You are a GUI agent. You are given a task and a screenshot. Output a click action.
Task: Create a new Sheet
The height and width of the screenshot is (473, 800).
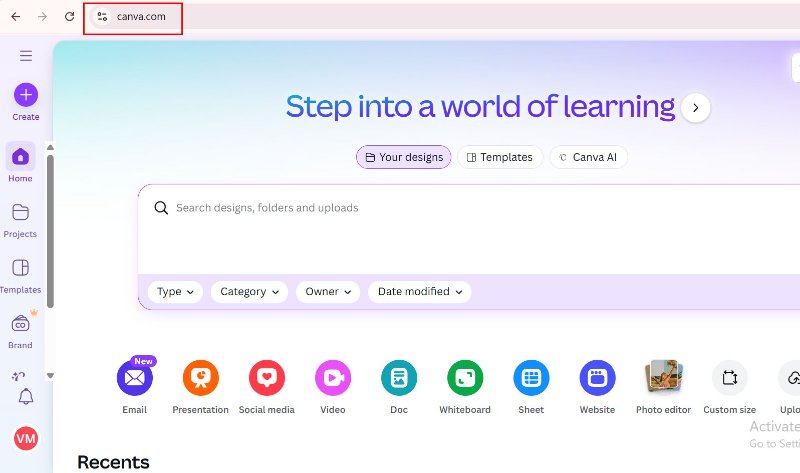tap(531, 386)
